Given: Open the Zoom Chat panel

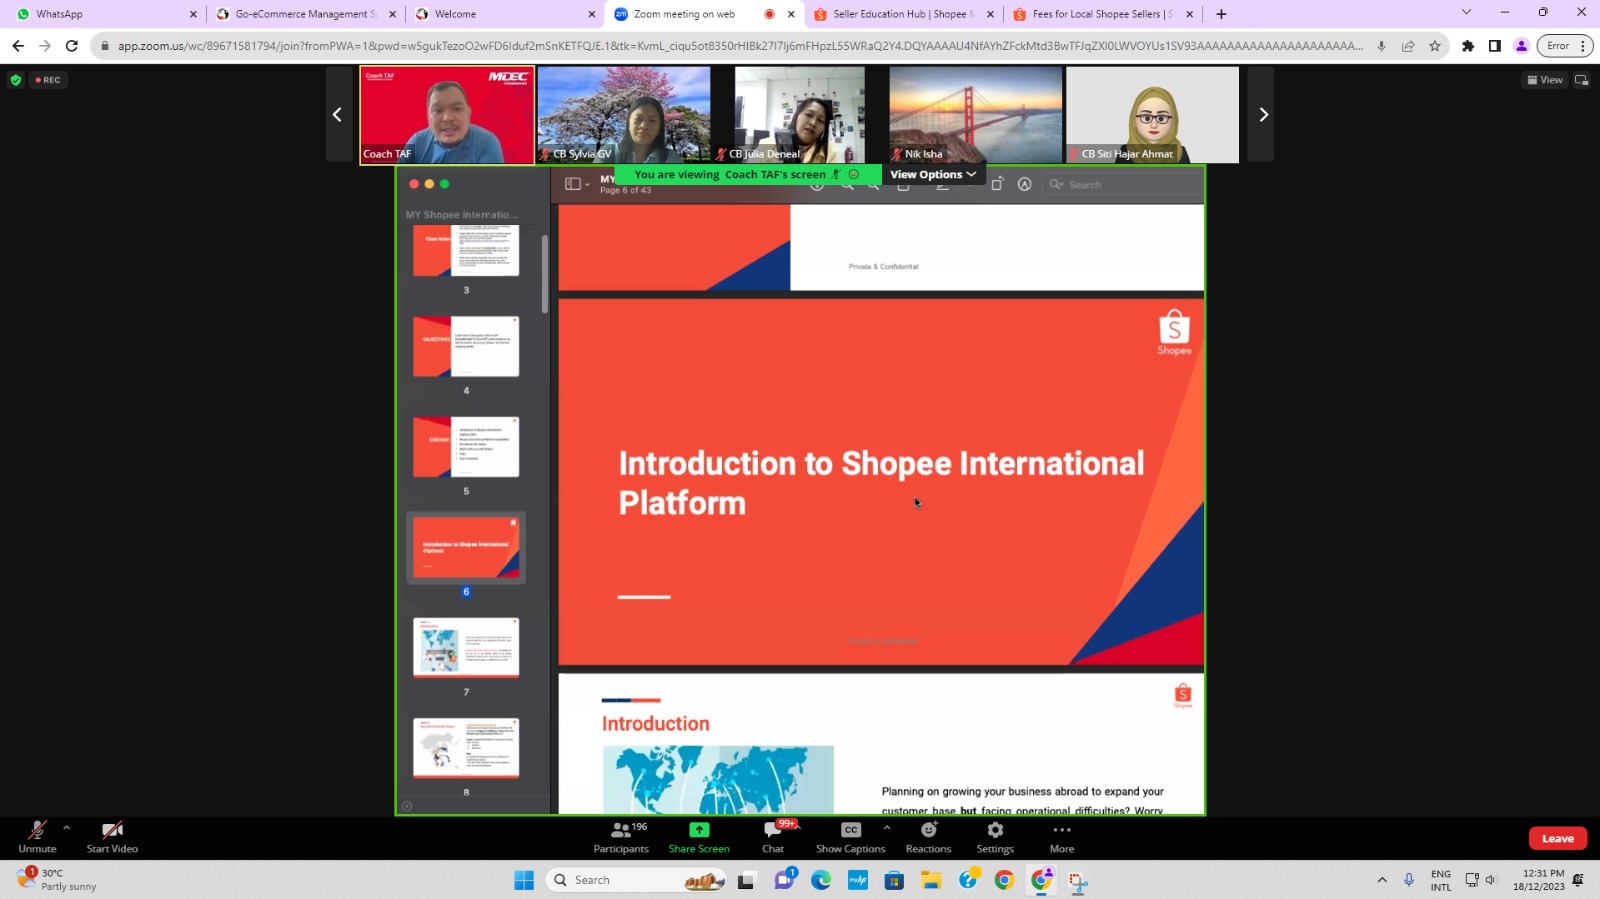Looking at the screenshot, I should coord(773,837).
